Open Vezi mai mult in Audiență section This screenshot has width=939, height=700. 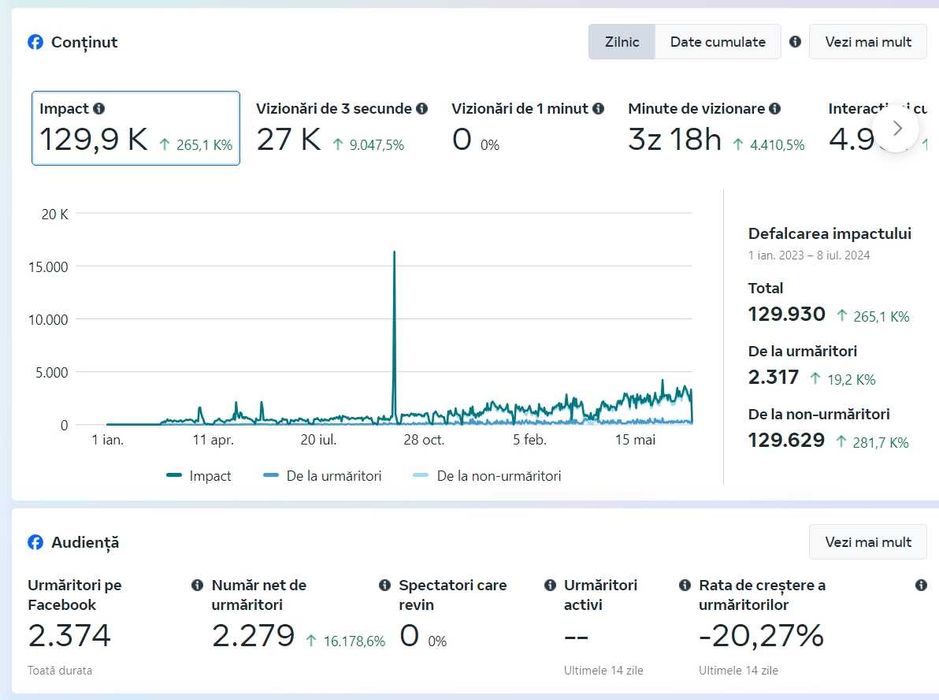[868, 542]
